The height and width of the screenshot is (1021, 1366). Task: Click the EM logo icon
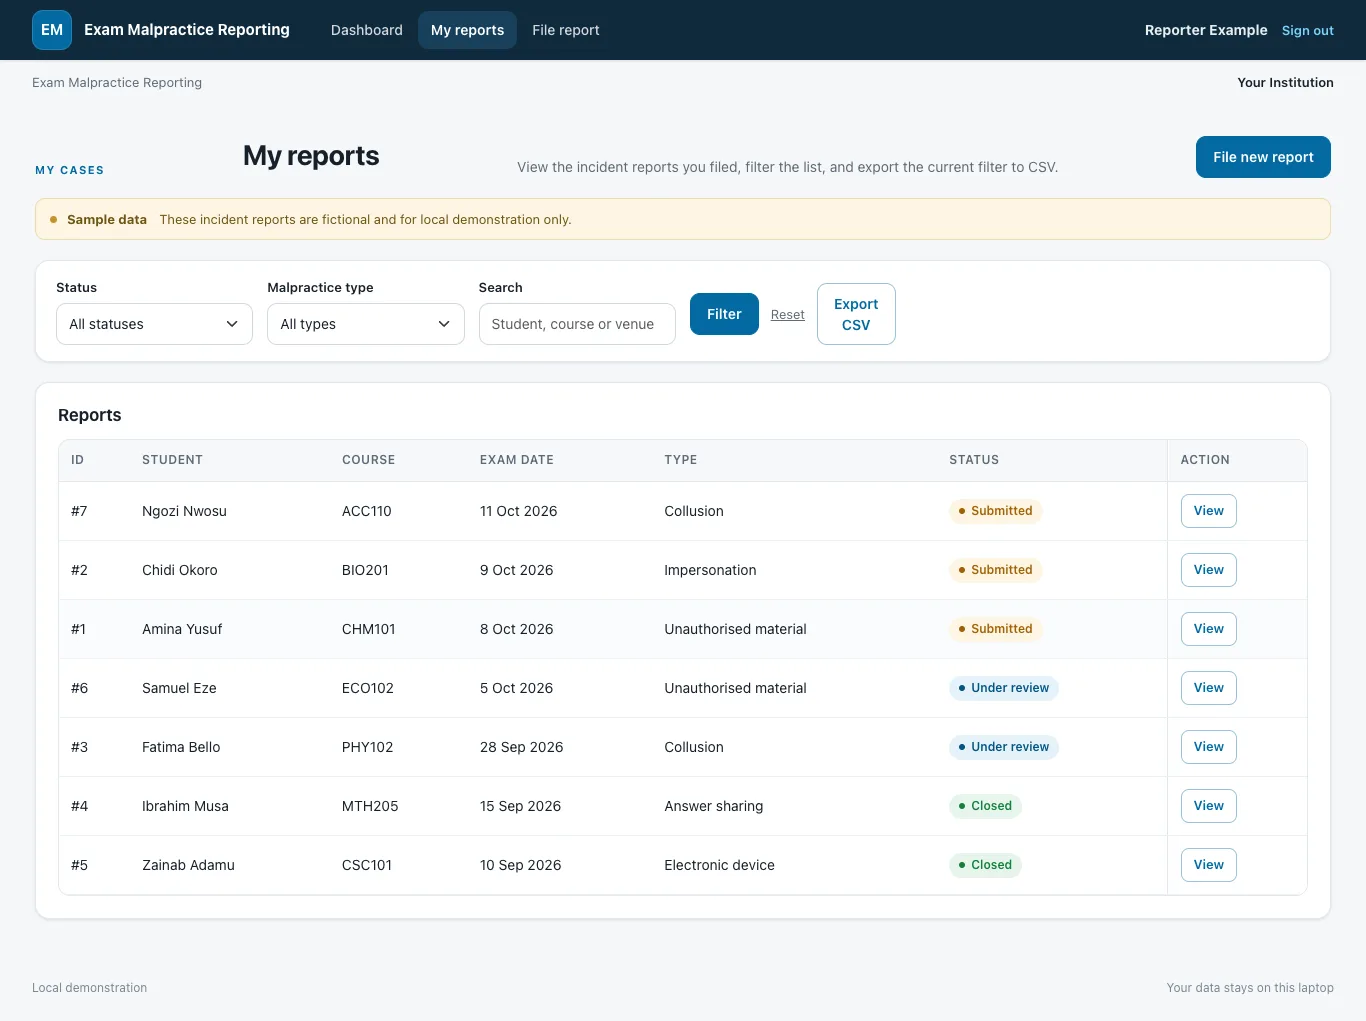click(52, 30)
